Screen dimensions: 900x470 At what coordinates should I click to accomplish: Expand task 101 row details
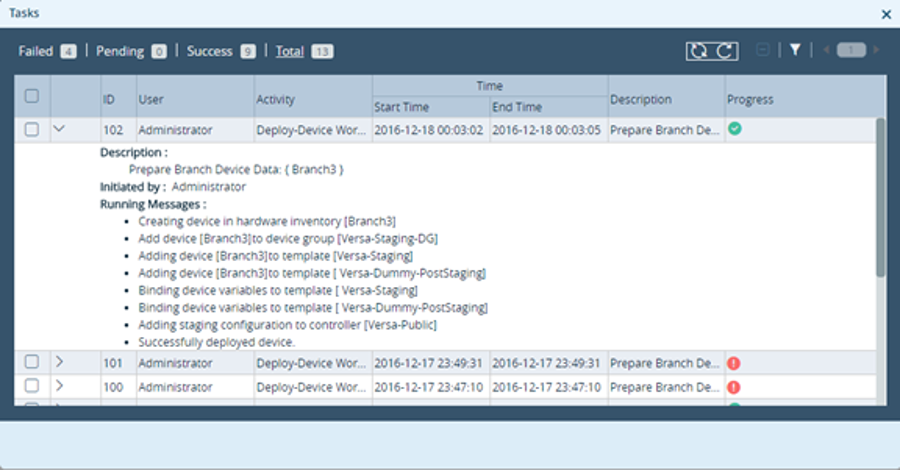point(59,362)
